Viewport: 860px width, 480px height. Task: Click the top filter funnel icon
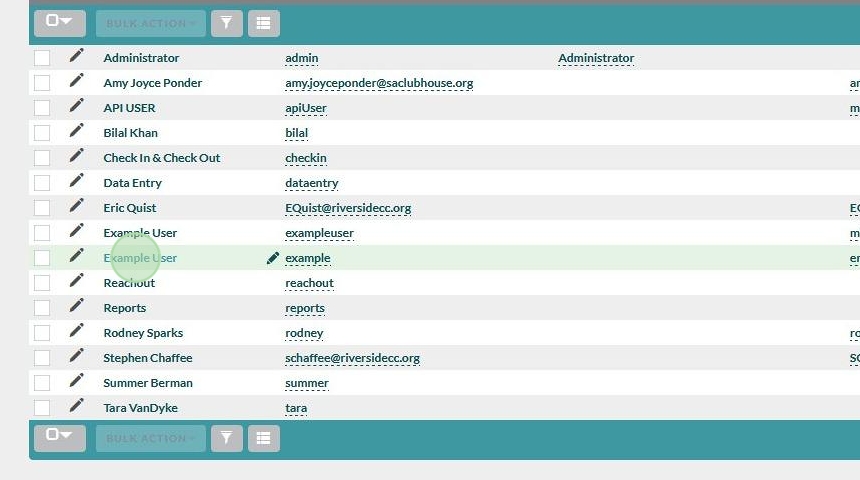pyautogui.click(x=227, y=23)
